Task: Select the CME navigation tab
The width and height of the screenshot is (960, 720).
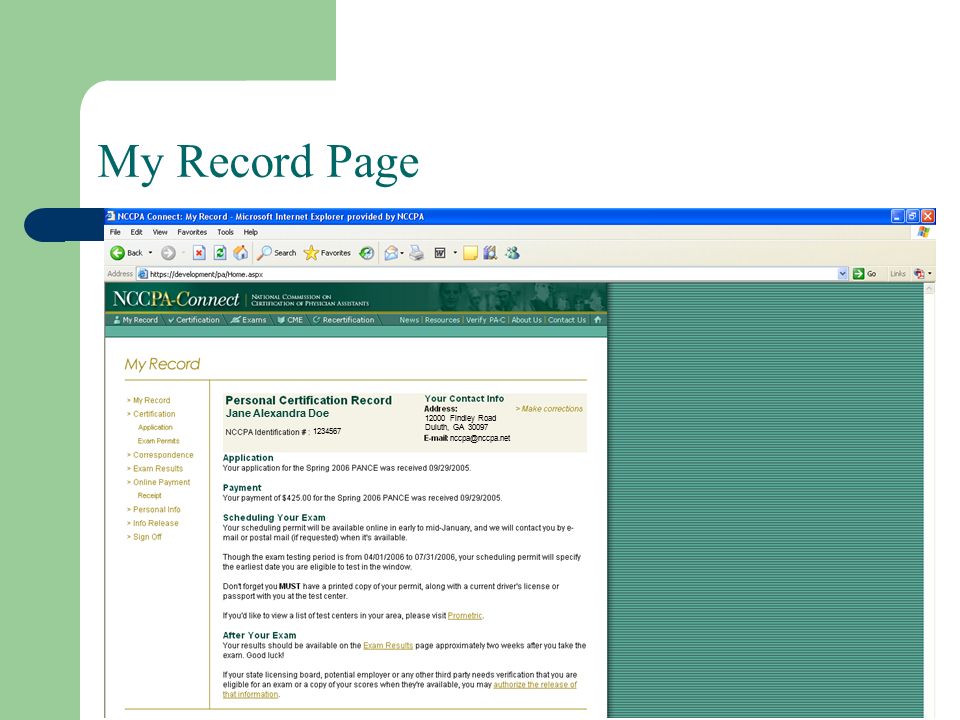Action: tap(290, 320)
